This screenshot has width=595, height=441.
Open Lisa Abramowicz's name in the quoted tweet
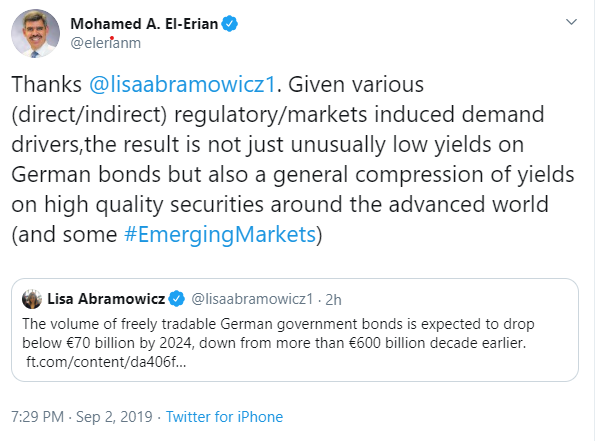point(106,299)
